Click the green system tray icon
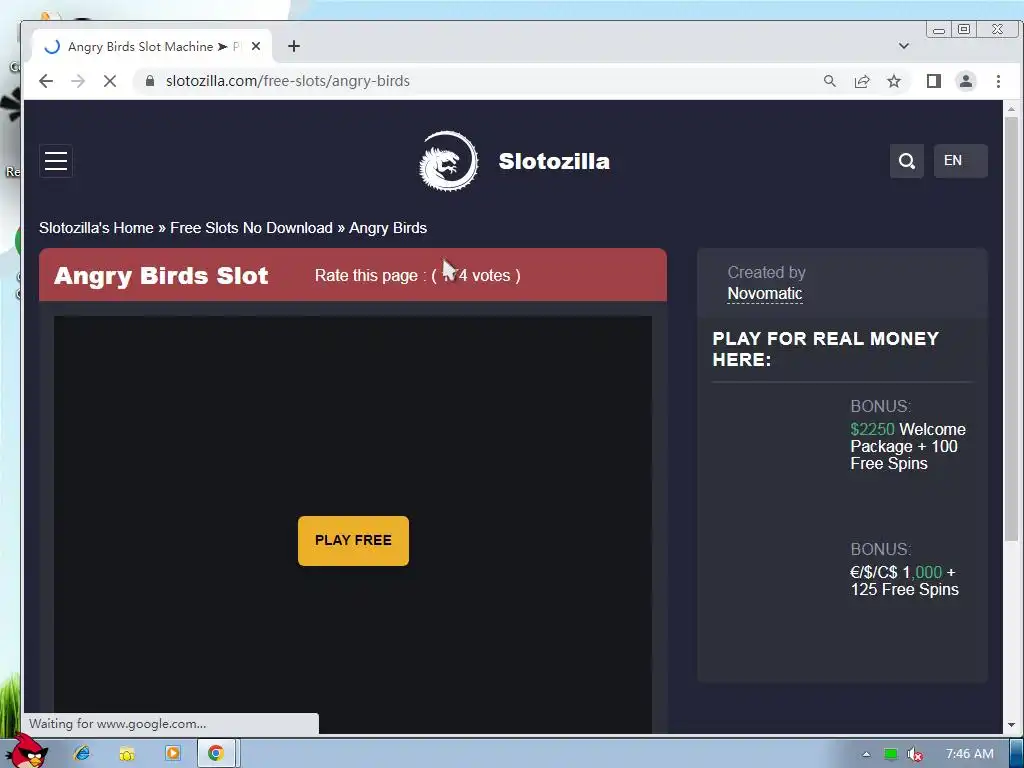1024x768 pixels. [890, 754]
